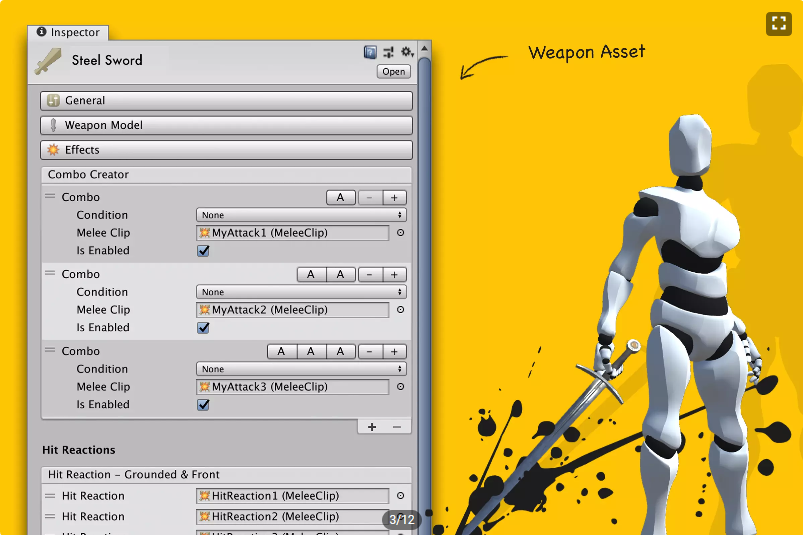Click object picker for MyAttack2 clip
This screenshot has width=803, height=535.
point(400,310)
